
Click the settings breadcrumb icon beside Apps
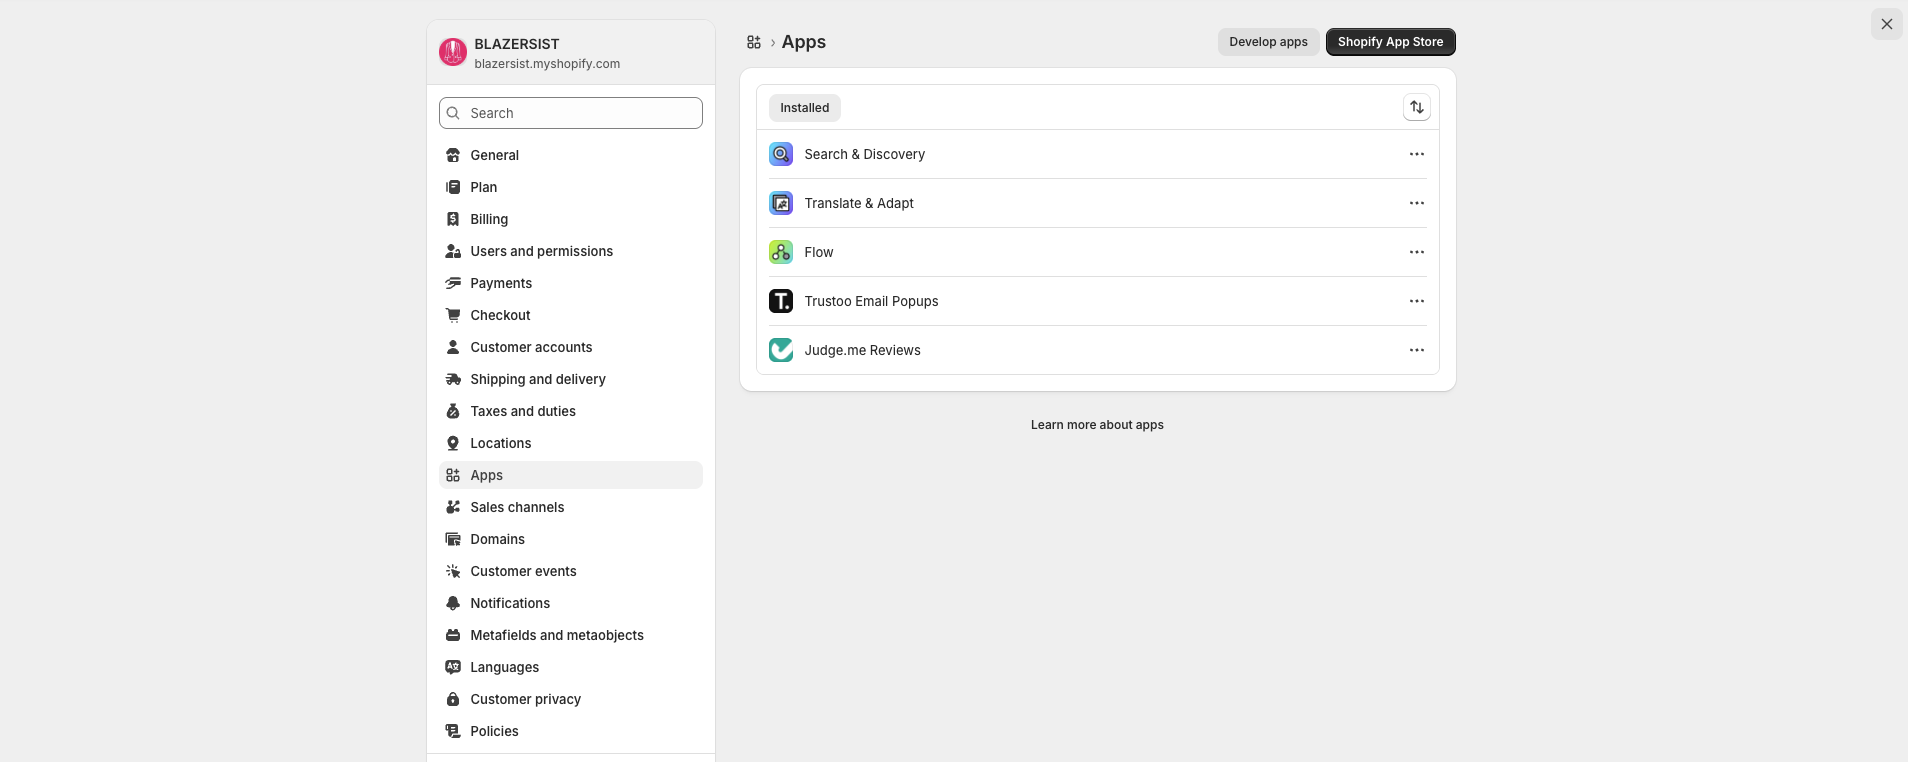point(753,42)
